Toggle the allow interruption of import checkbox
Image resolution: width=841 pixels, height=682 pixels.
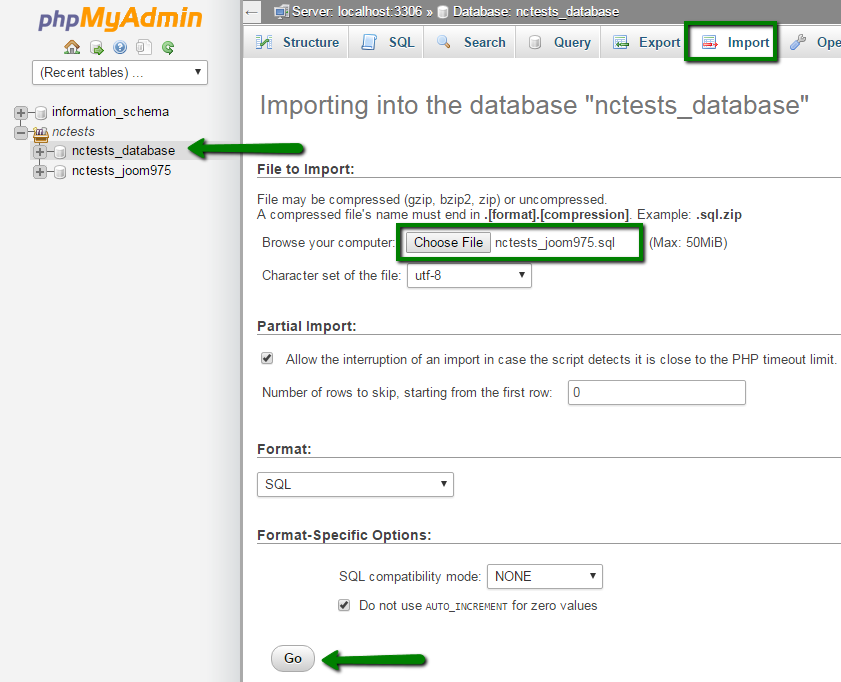(267, 358)
